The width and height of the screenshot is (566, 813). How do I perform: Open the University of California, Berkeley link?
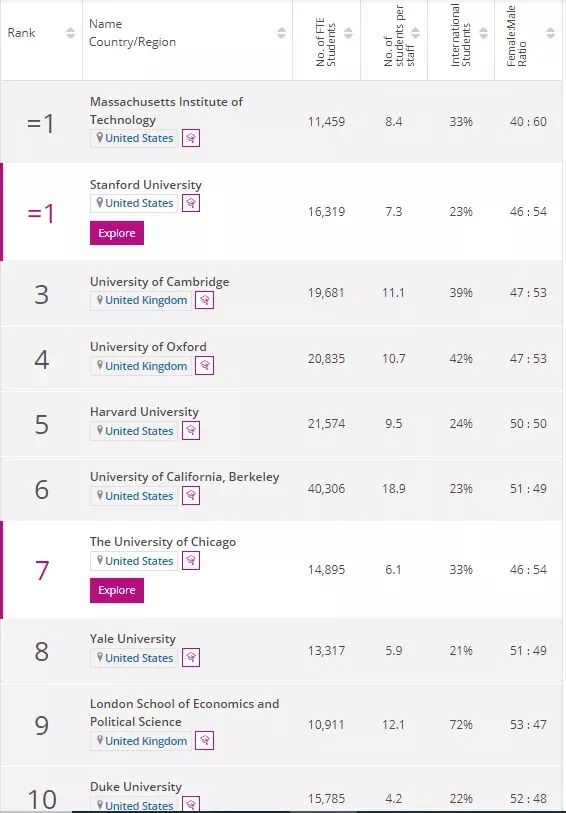pos(185,477)
